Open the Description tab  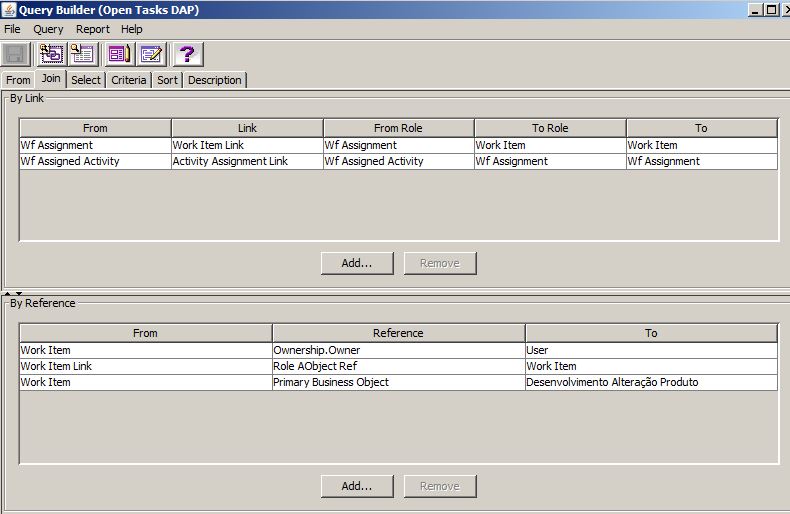click(215, 80)
